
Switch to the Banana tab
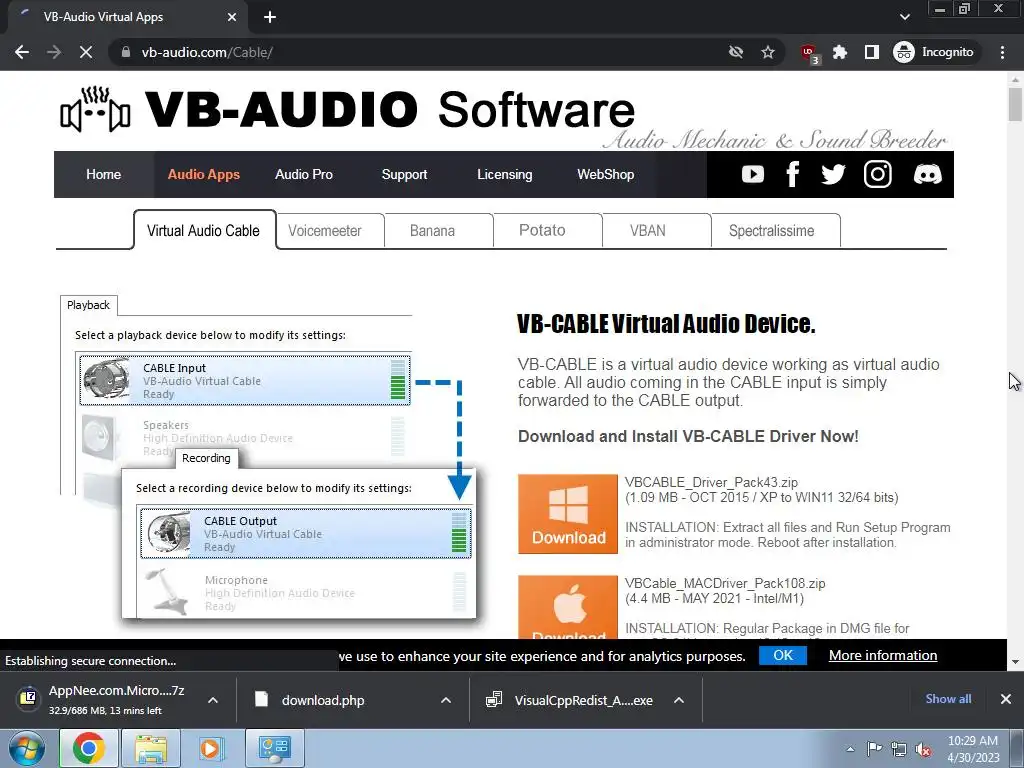click(439, 231)
